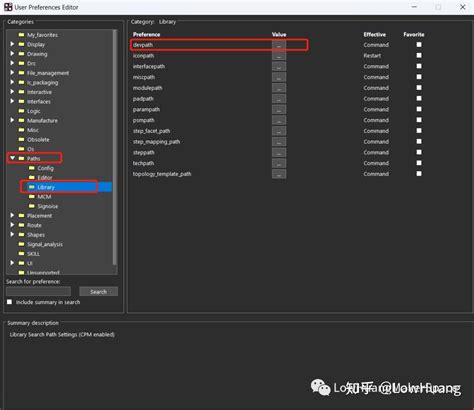Select the Signoise subfolder icon
Image resolution: width=474 pixels, height=410 pixels.
[32, 206]
